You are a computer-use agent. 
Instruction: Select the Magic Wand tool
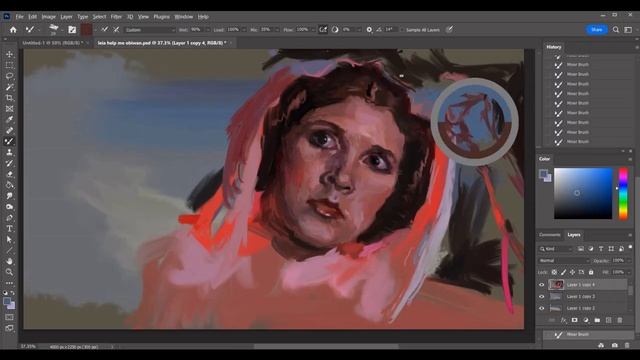pos(9,87)
